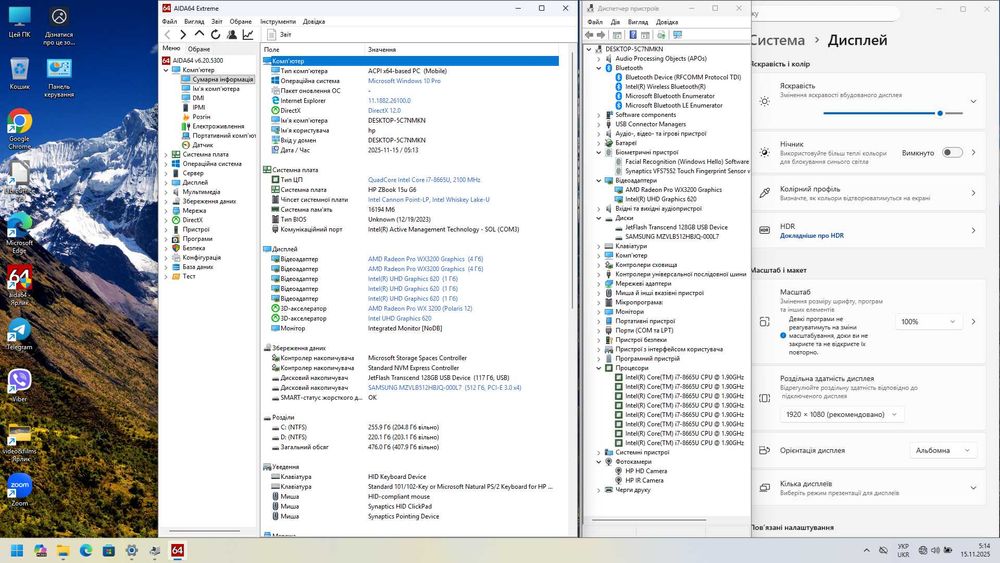
Task: Click AIDA64 user profile toolbar icon
Action: coord(232,34)
